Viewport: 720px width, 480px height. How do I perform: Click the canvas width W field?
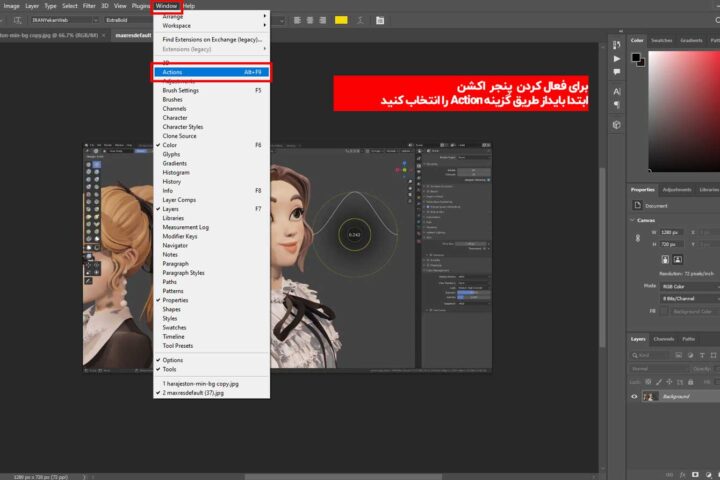point(672,232)
